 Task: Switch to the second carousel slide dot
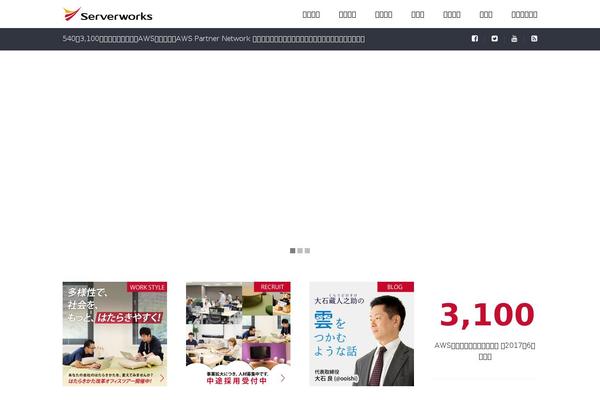coord(300,250)
